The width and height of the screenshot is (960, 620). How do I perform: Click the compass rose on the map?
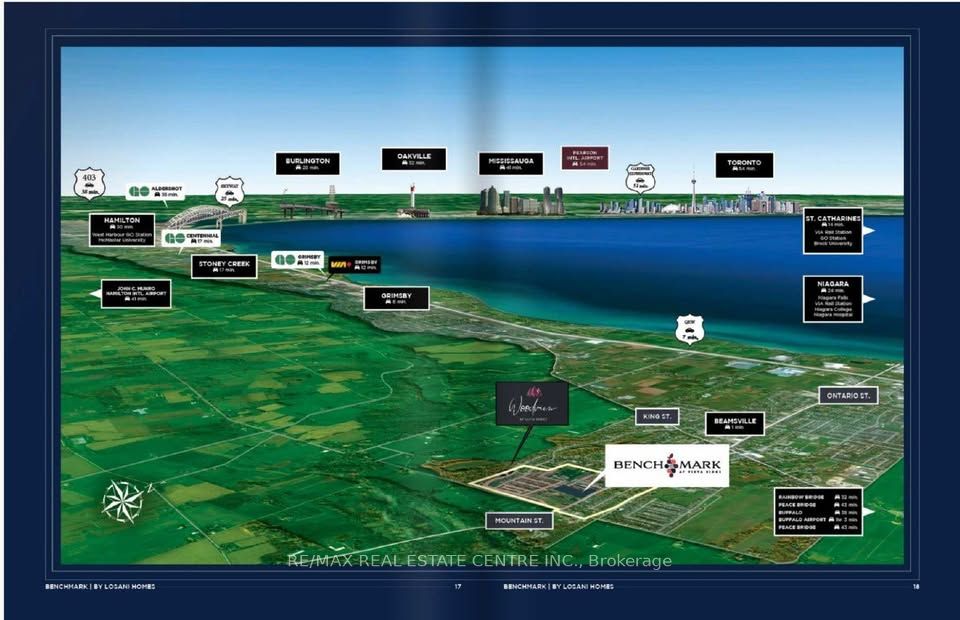click(124, 501)
